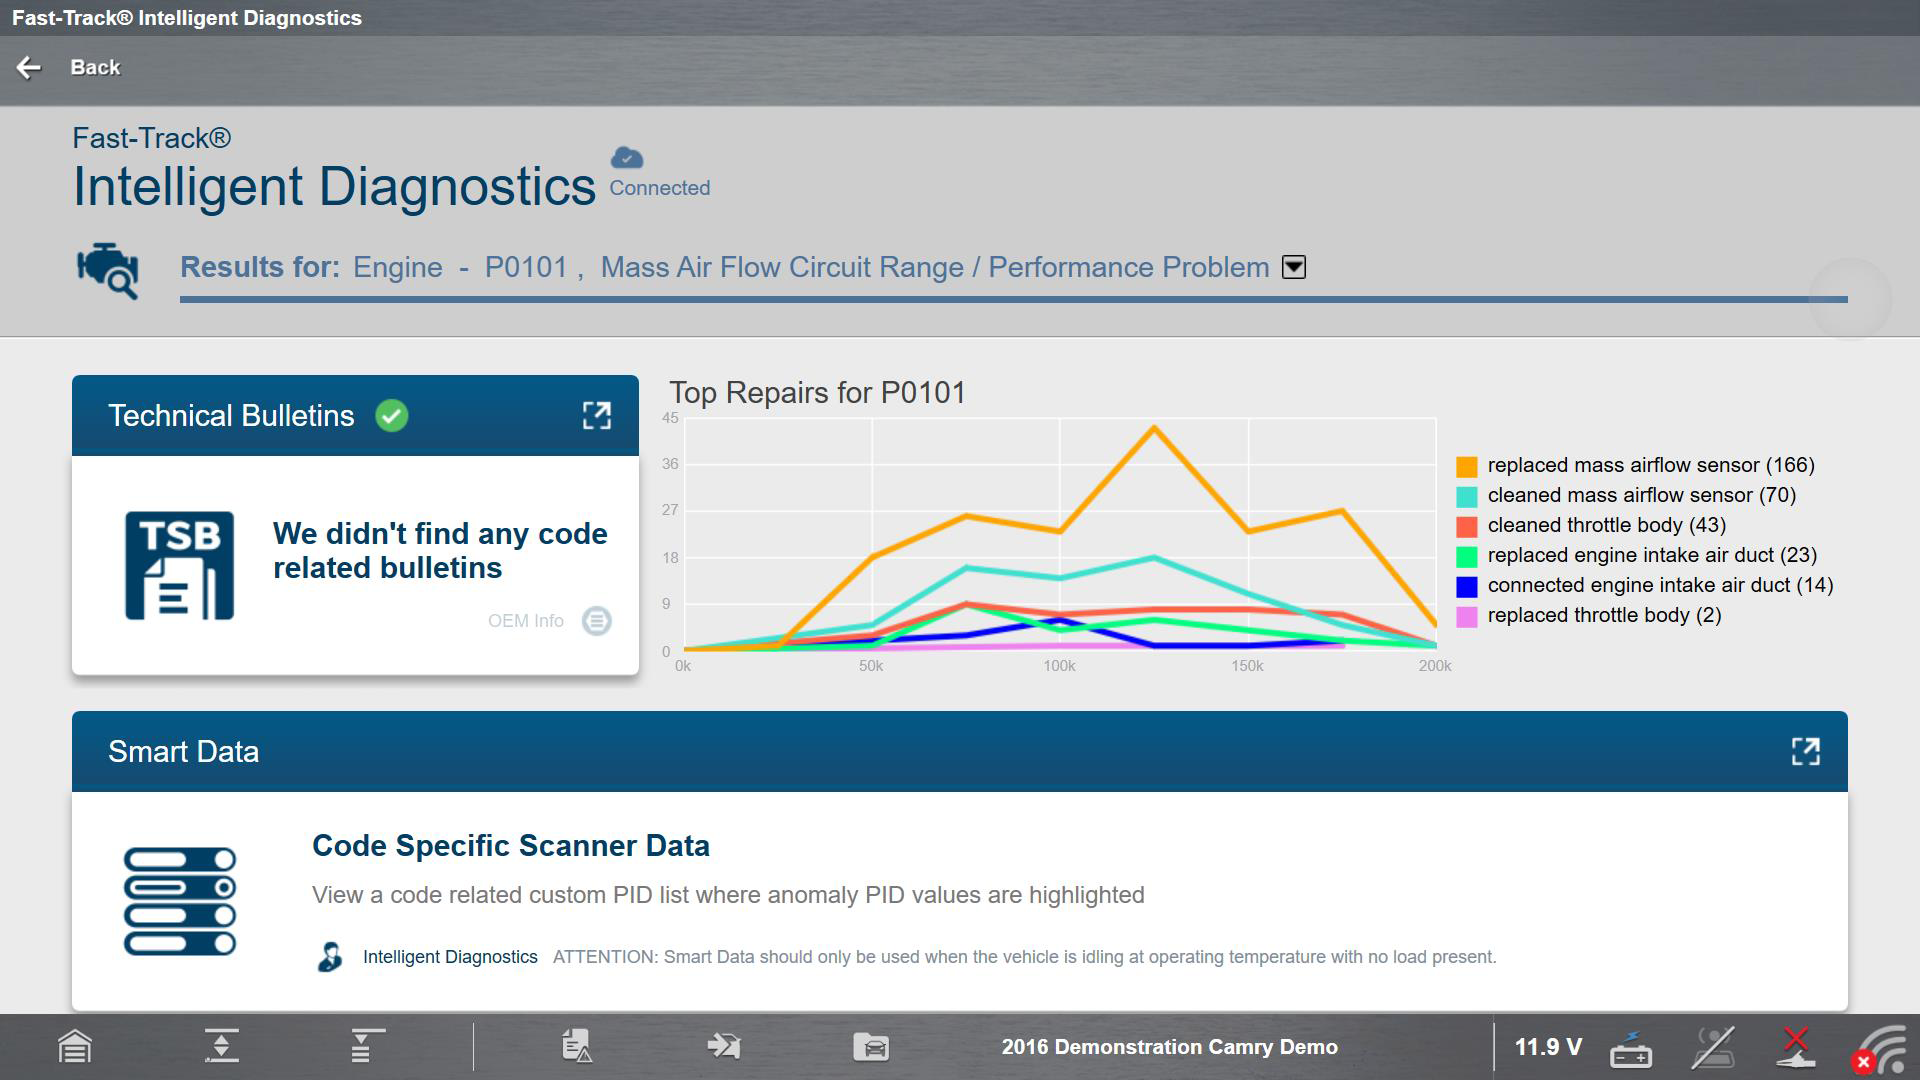Click the code scan document icon
Viewport: 1920px width, 1080px height.
click(577, 1046)
